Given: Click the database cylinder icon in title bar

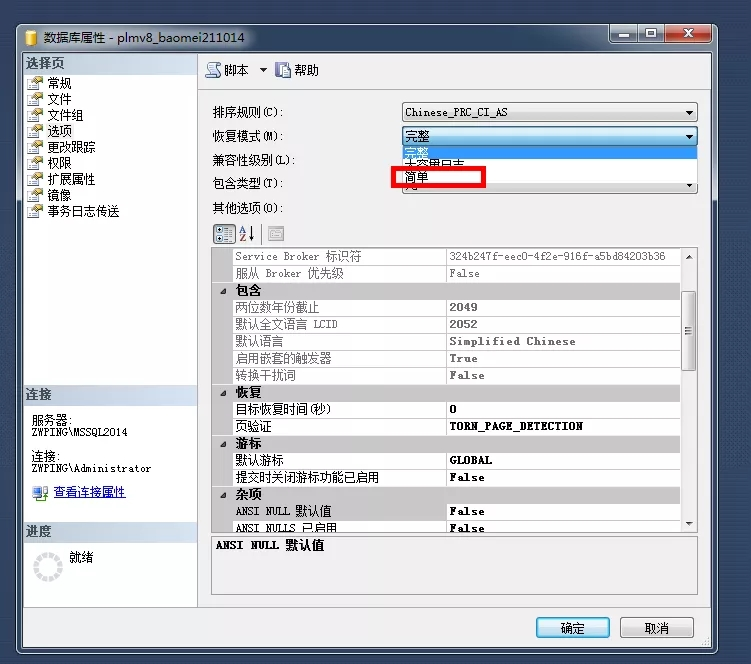Looking at the screenshot, I should pos(30,37).
